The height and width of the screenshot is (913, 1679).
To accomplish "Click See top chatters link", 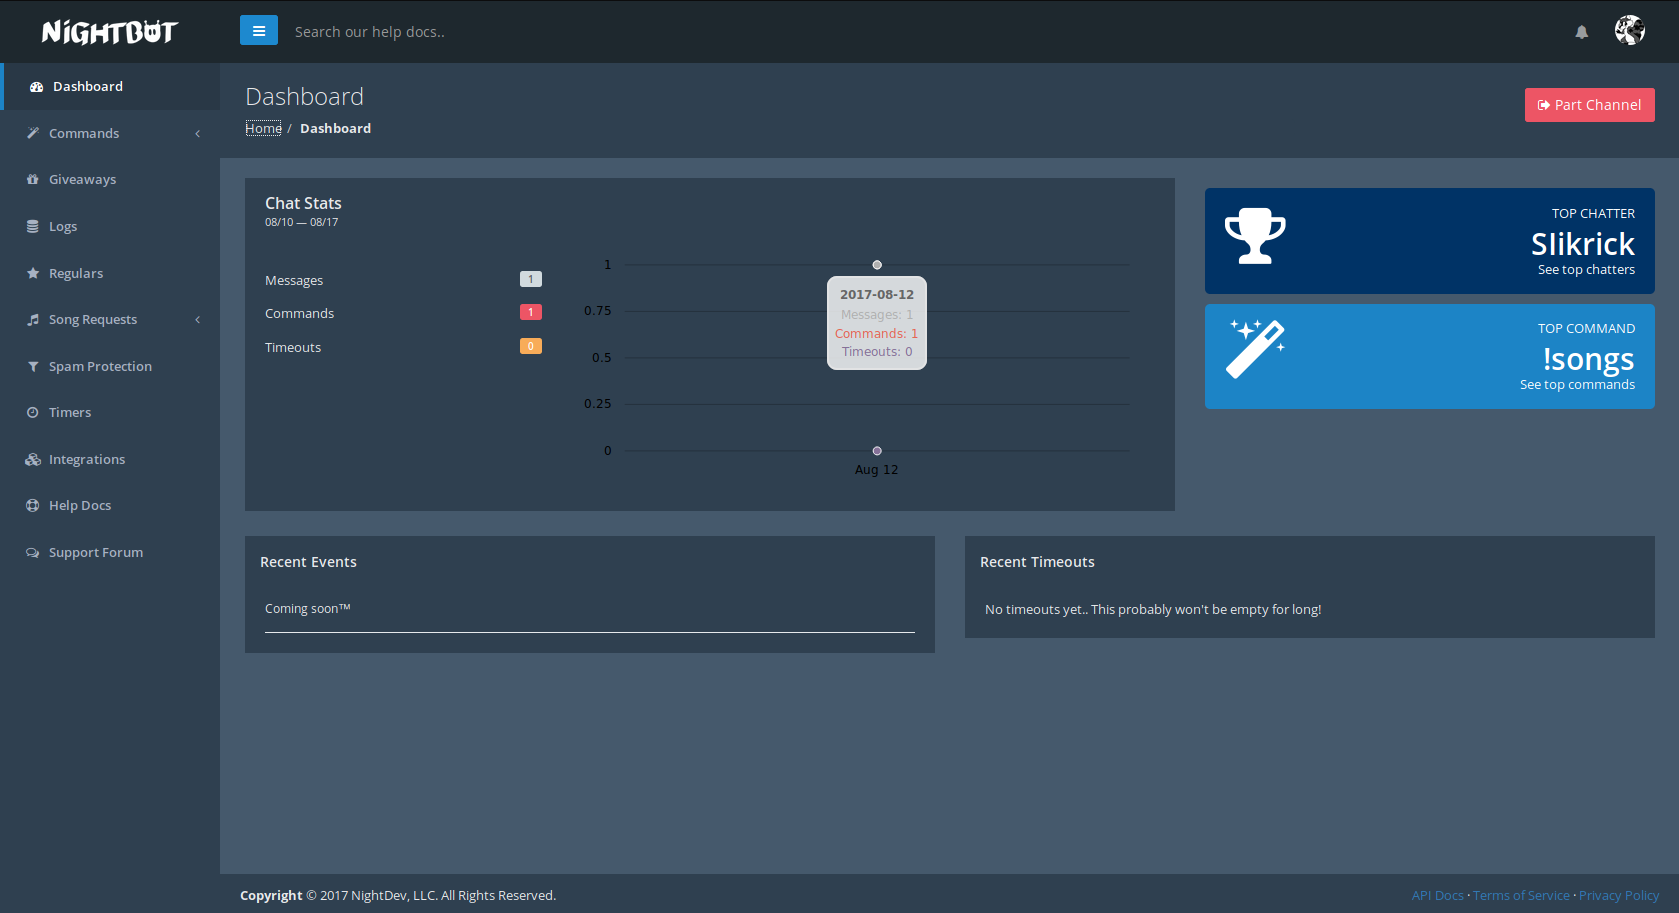I will [1586, 270].
